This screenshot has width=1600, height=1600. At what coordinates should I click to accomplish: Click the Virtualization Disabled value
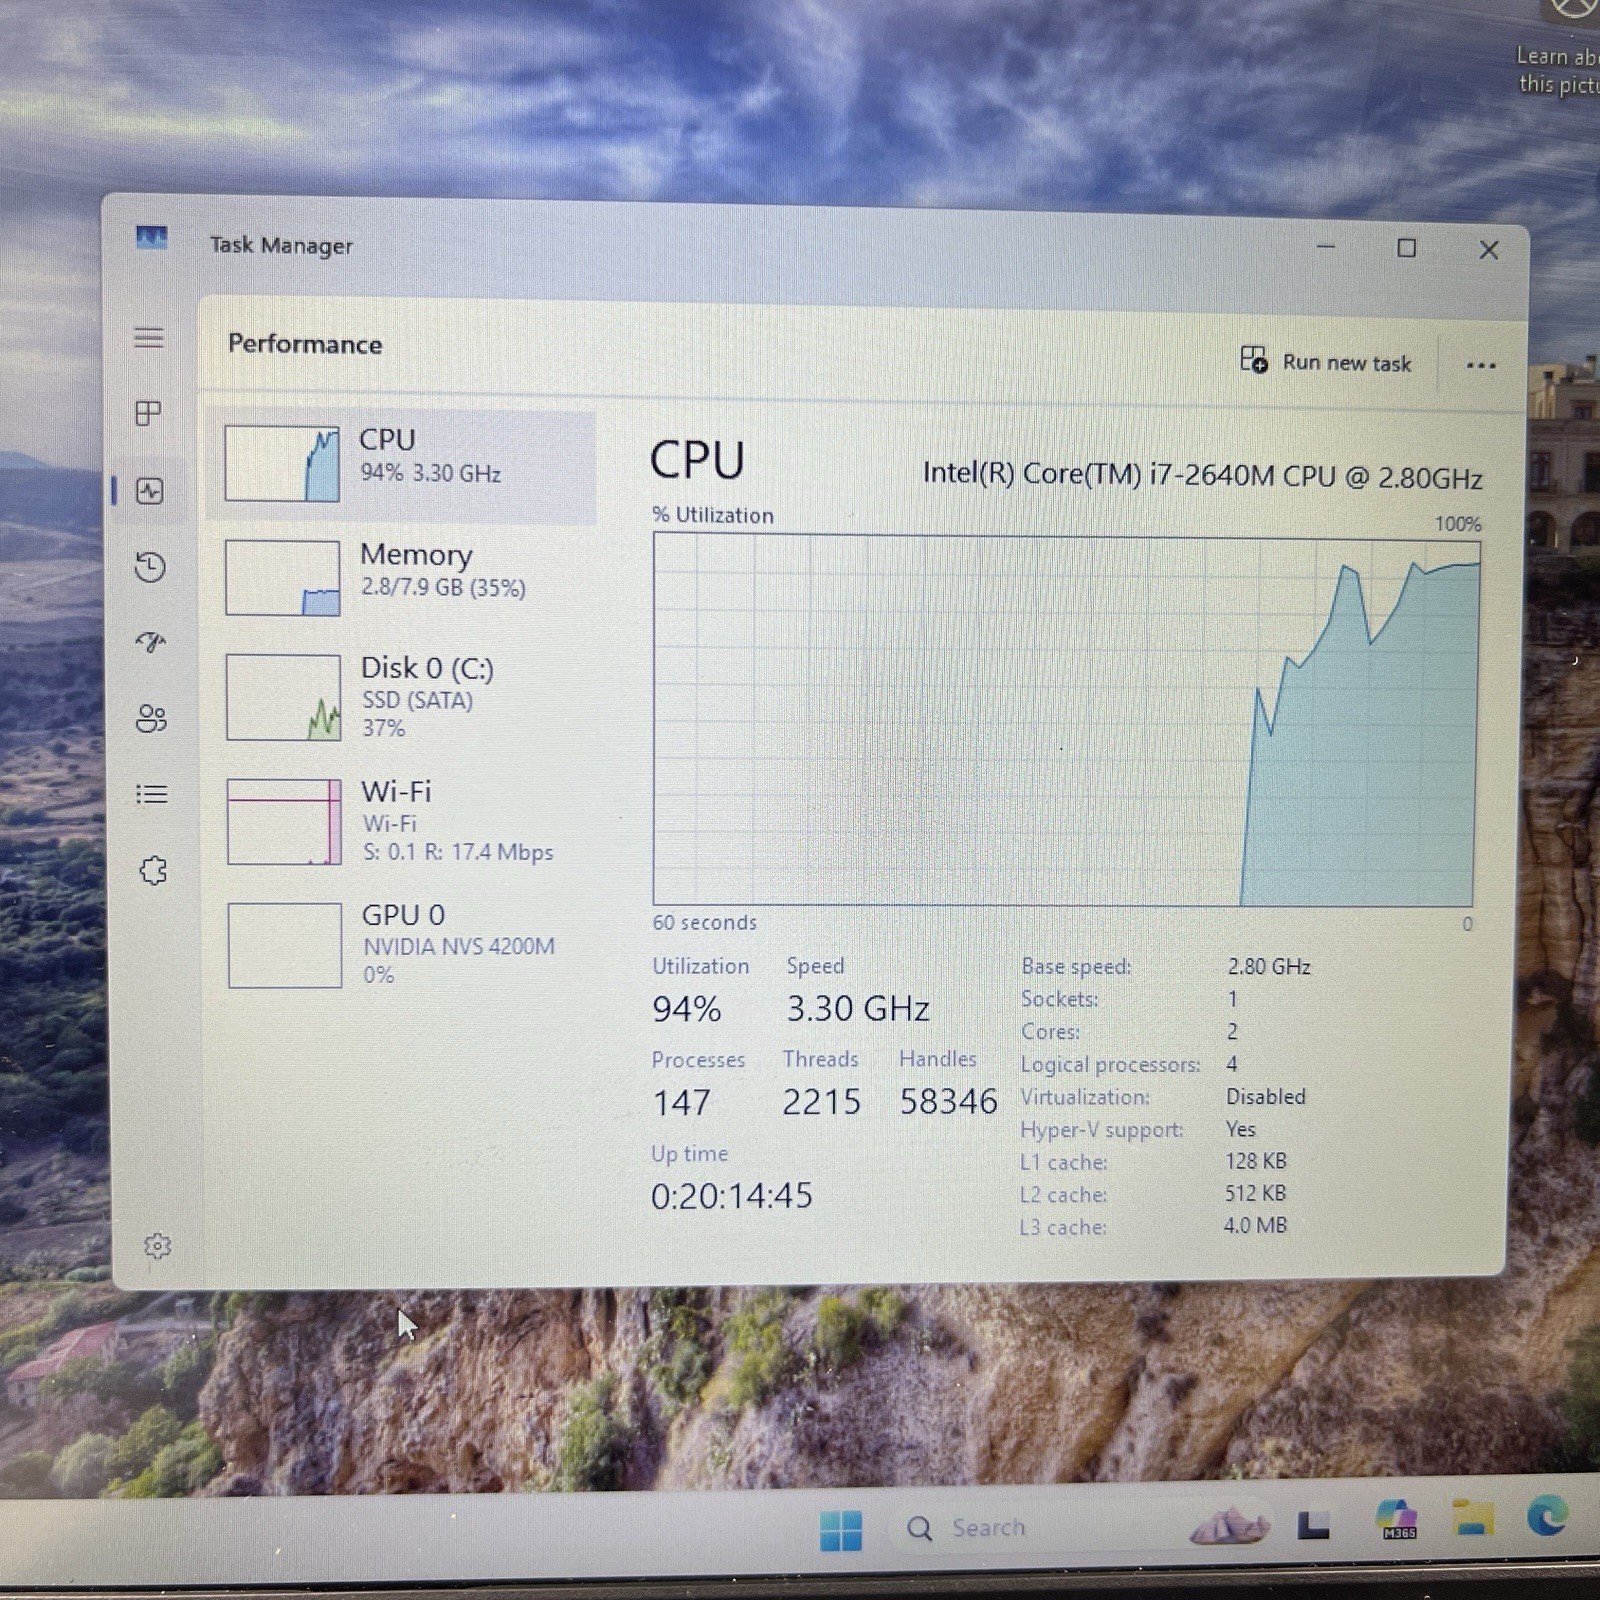[1266, 1096]
